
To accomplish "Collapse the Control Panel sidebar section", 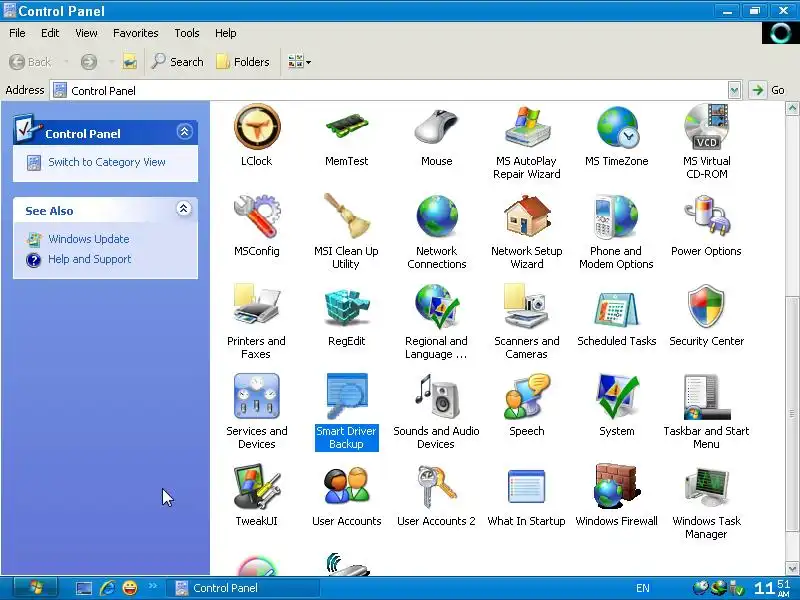I will point(184,132).
